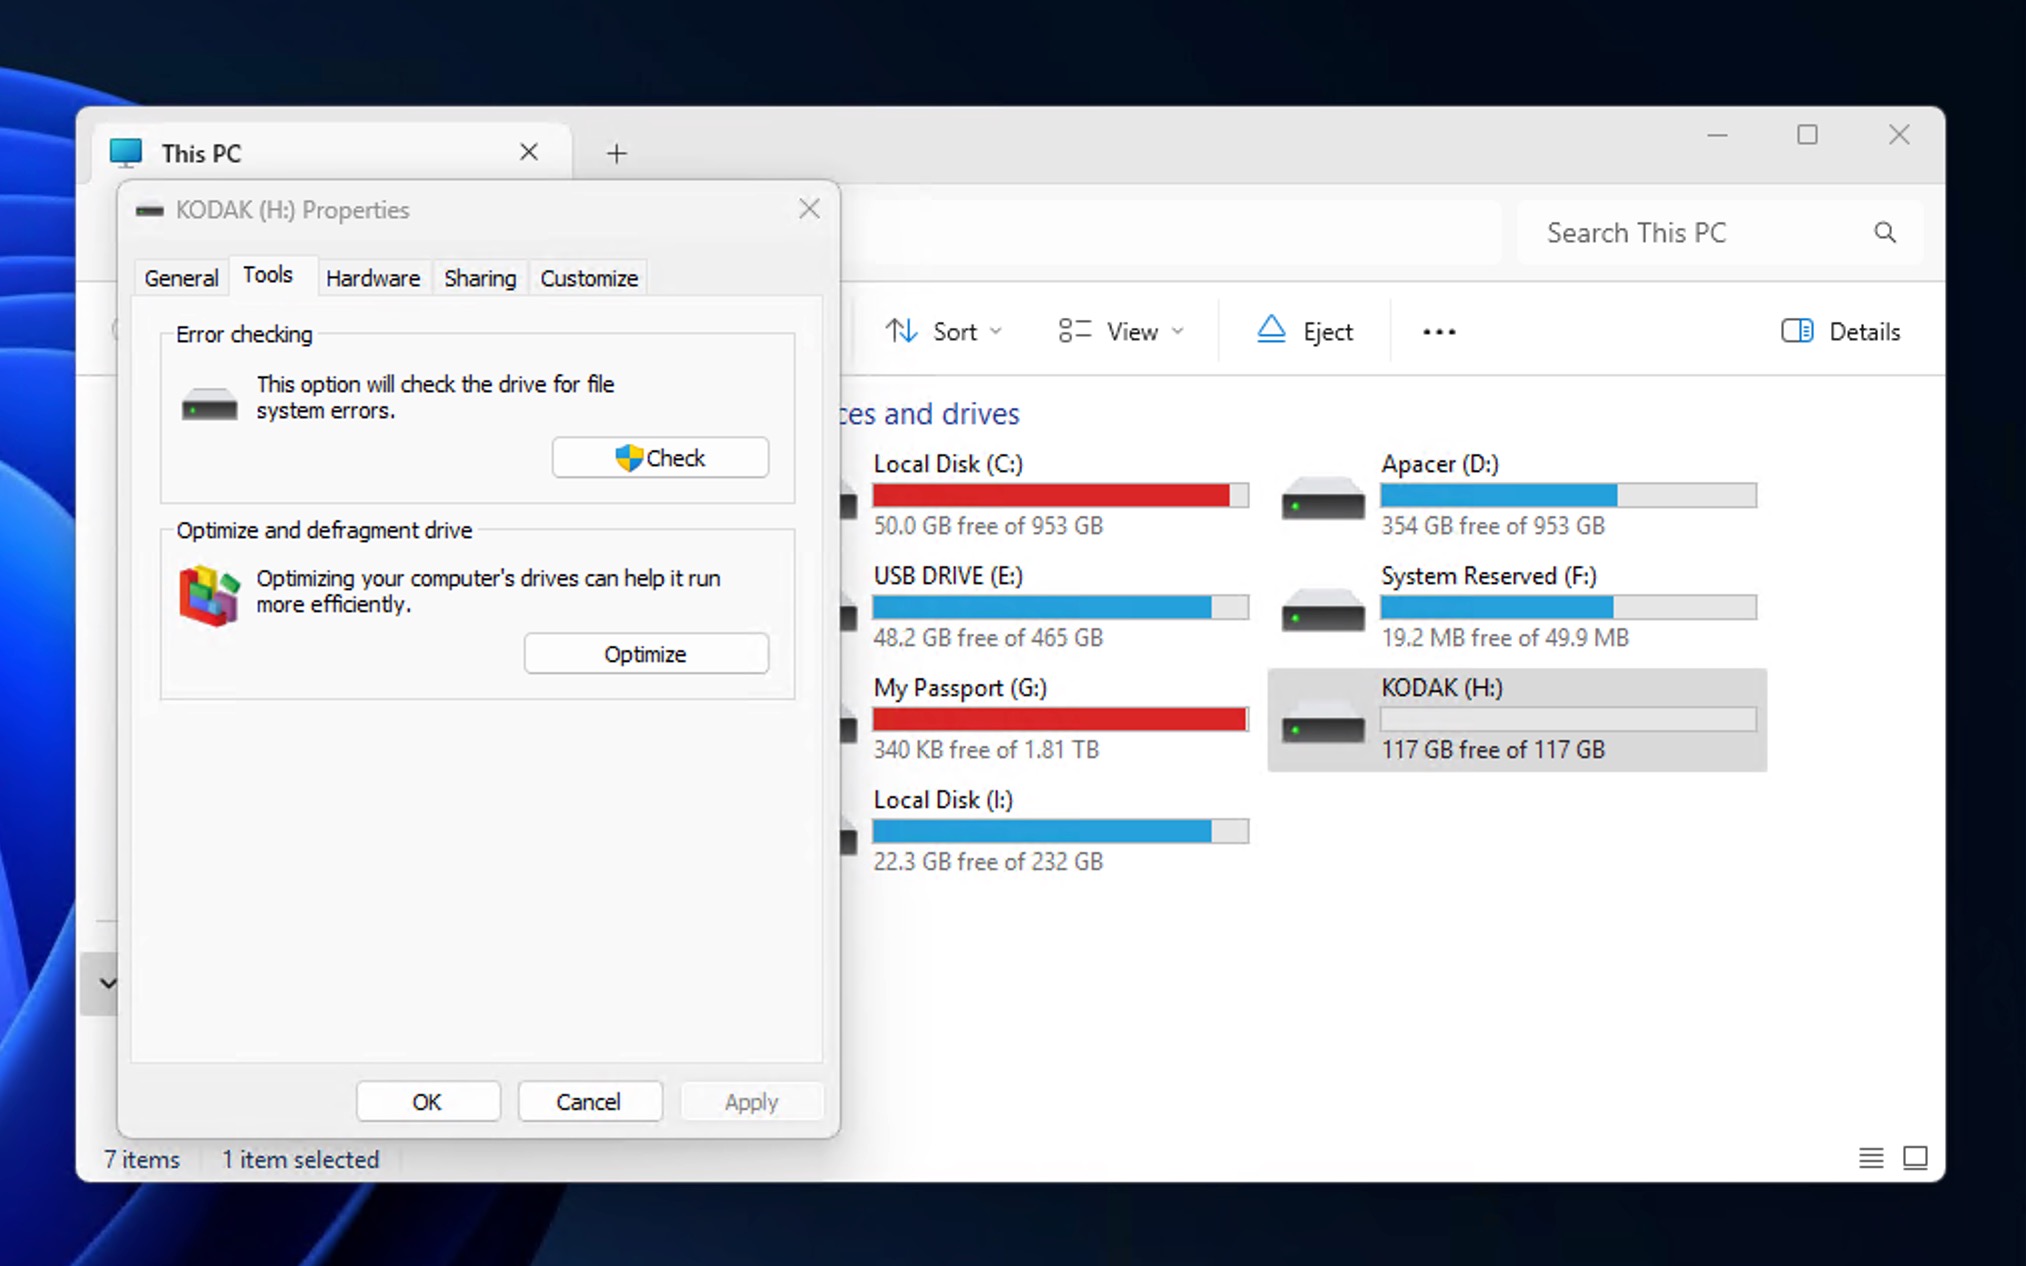Click the Apacer (D:) usage bar
2026x1266 pixels.
click(1568, 495)
